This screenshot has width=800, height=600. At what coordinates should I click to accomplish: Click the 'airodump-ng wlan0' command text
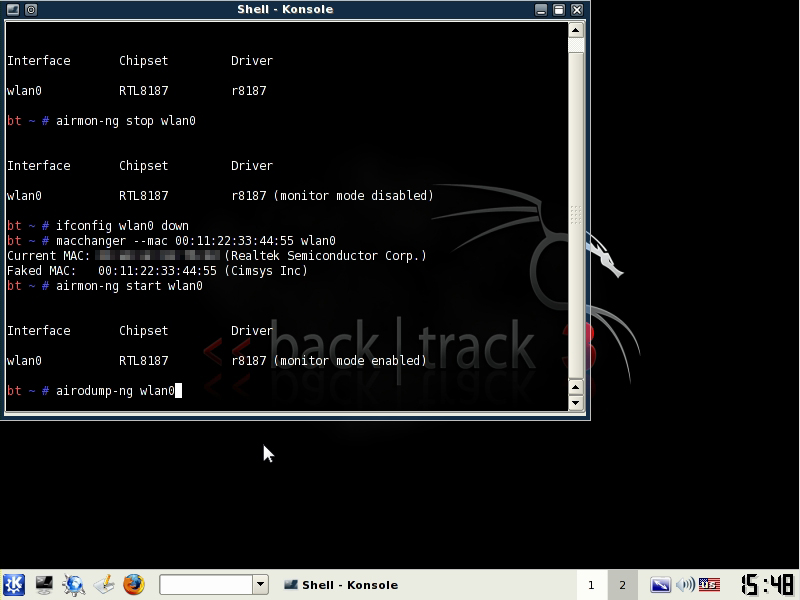(115, 391)
